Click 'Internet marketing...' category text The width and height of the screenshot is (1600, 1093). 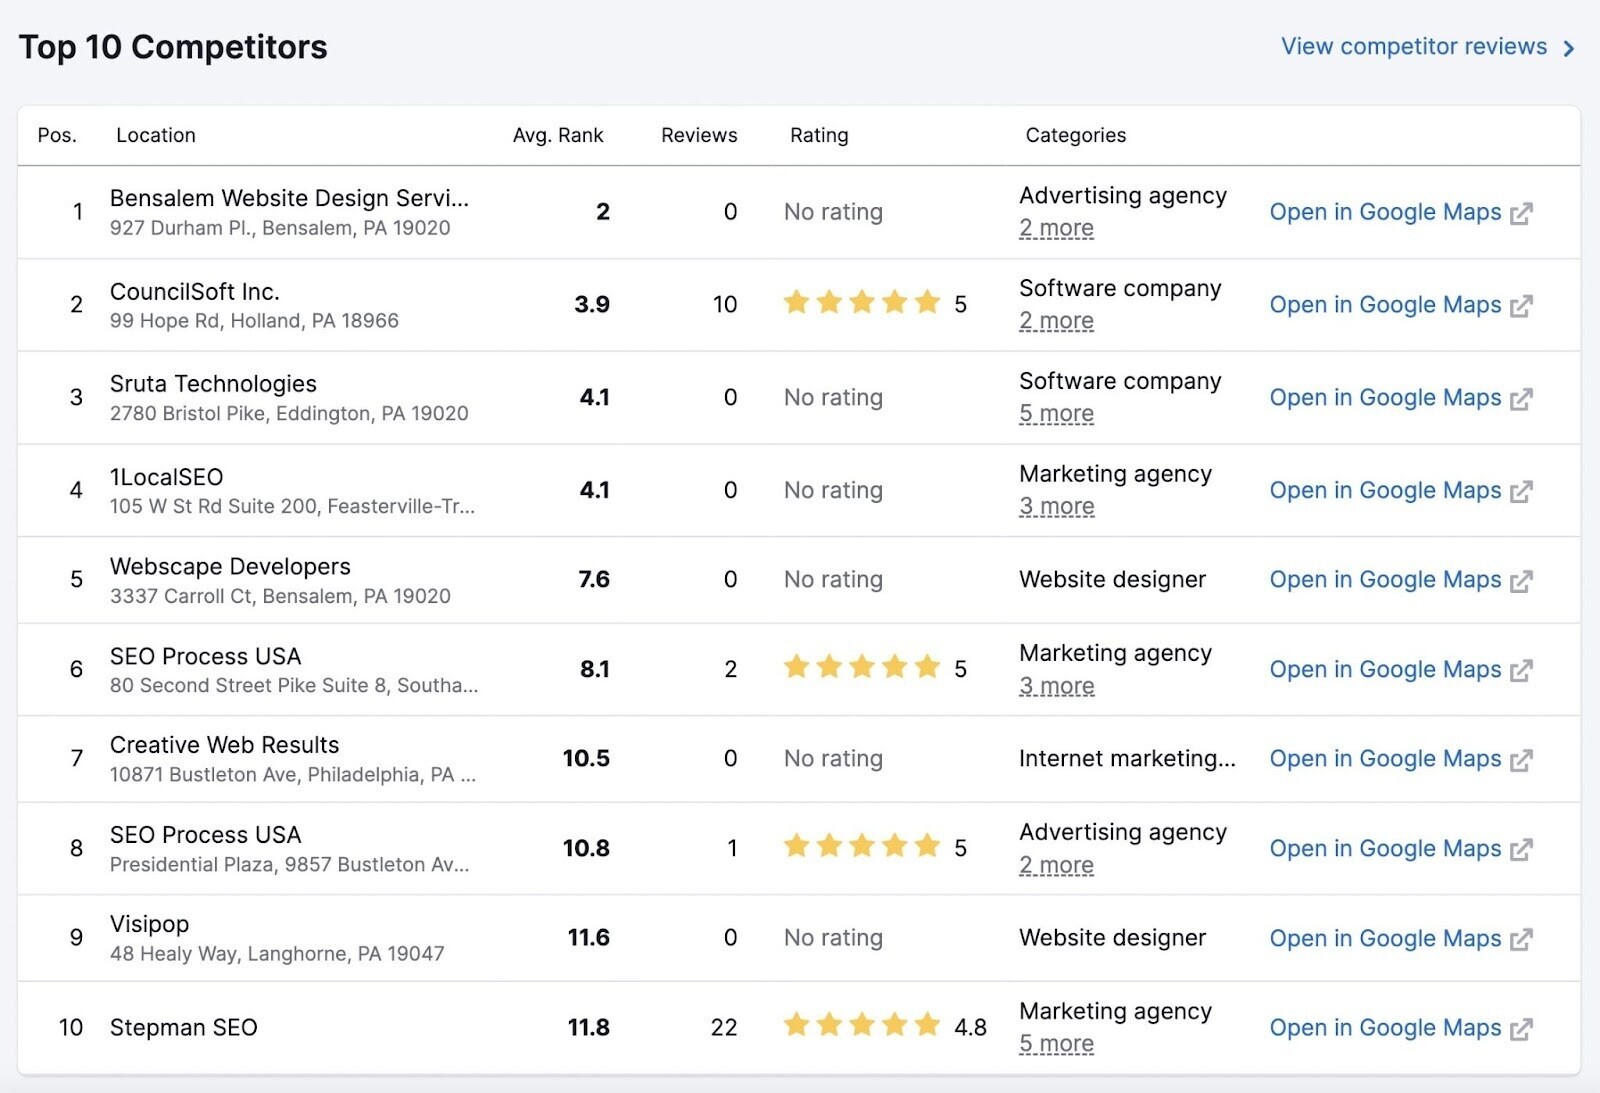1127,759
